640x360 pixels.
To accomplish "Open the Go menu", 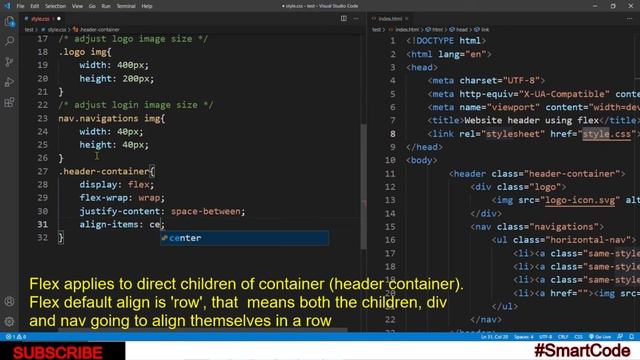I will (x=92, y=6).
